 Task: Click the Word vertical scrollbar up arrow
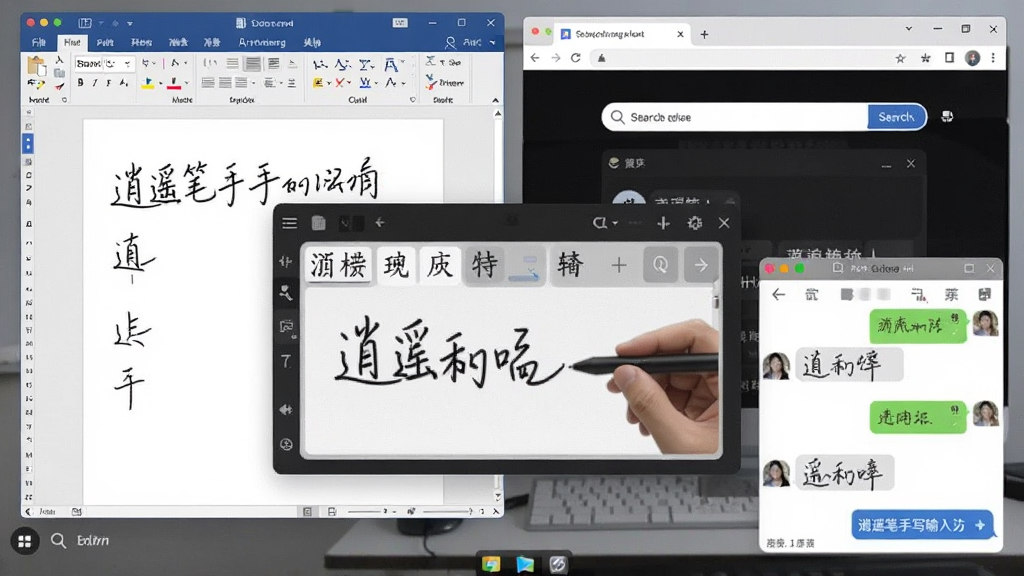498,114
